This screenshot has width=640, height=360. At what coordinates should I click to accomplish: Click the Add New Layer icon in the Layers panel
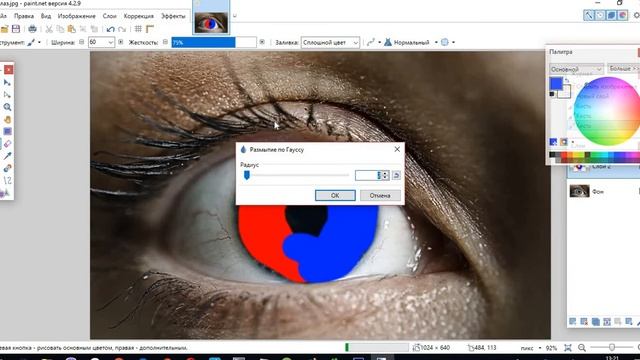pyautogui.click(x=573, y=322)
